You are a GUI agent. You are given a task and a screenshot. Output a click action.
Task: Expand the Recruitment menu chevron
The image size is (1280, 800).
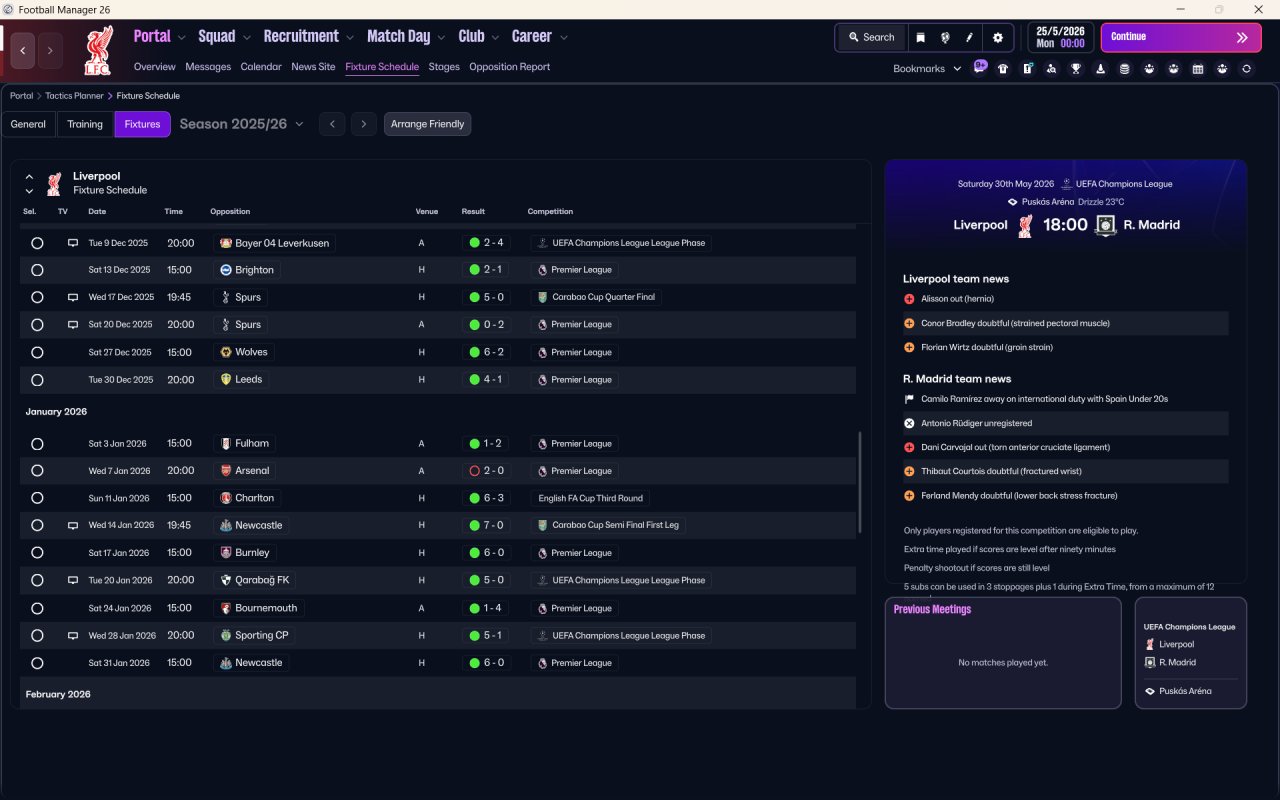coord(349,38)
